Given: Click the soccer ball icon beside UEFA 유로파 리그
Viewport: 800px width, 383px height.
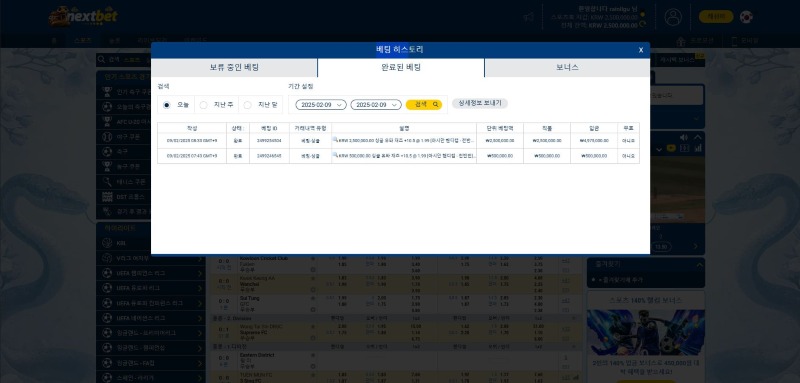Looking at the screenshot, I should 107,288.
